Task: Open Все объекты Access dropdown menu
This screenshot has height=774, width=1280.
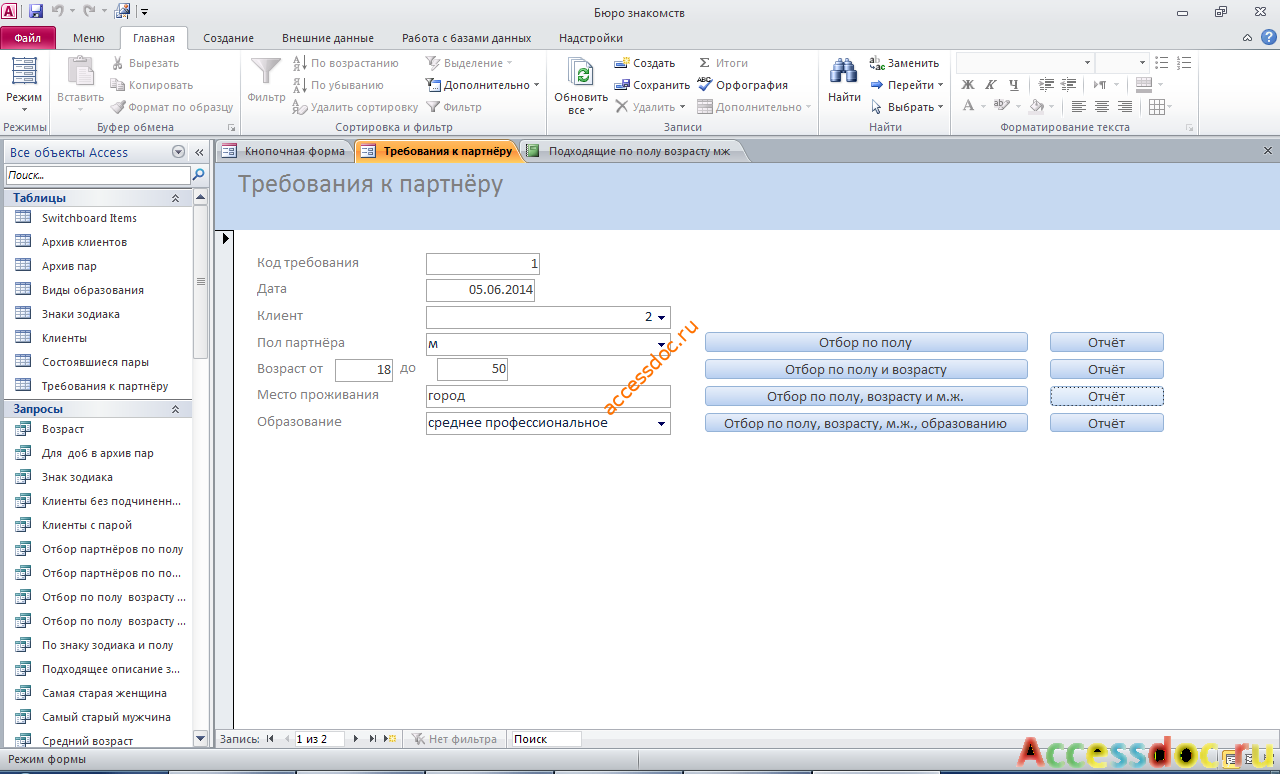Action: pyautogui.click(x=179, y=152)
